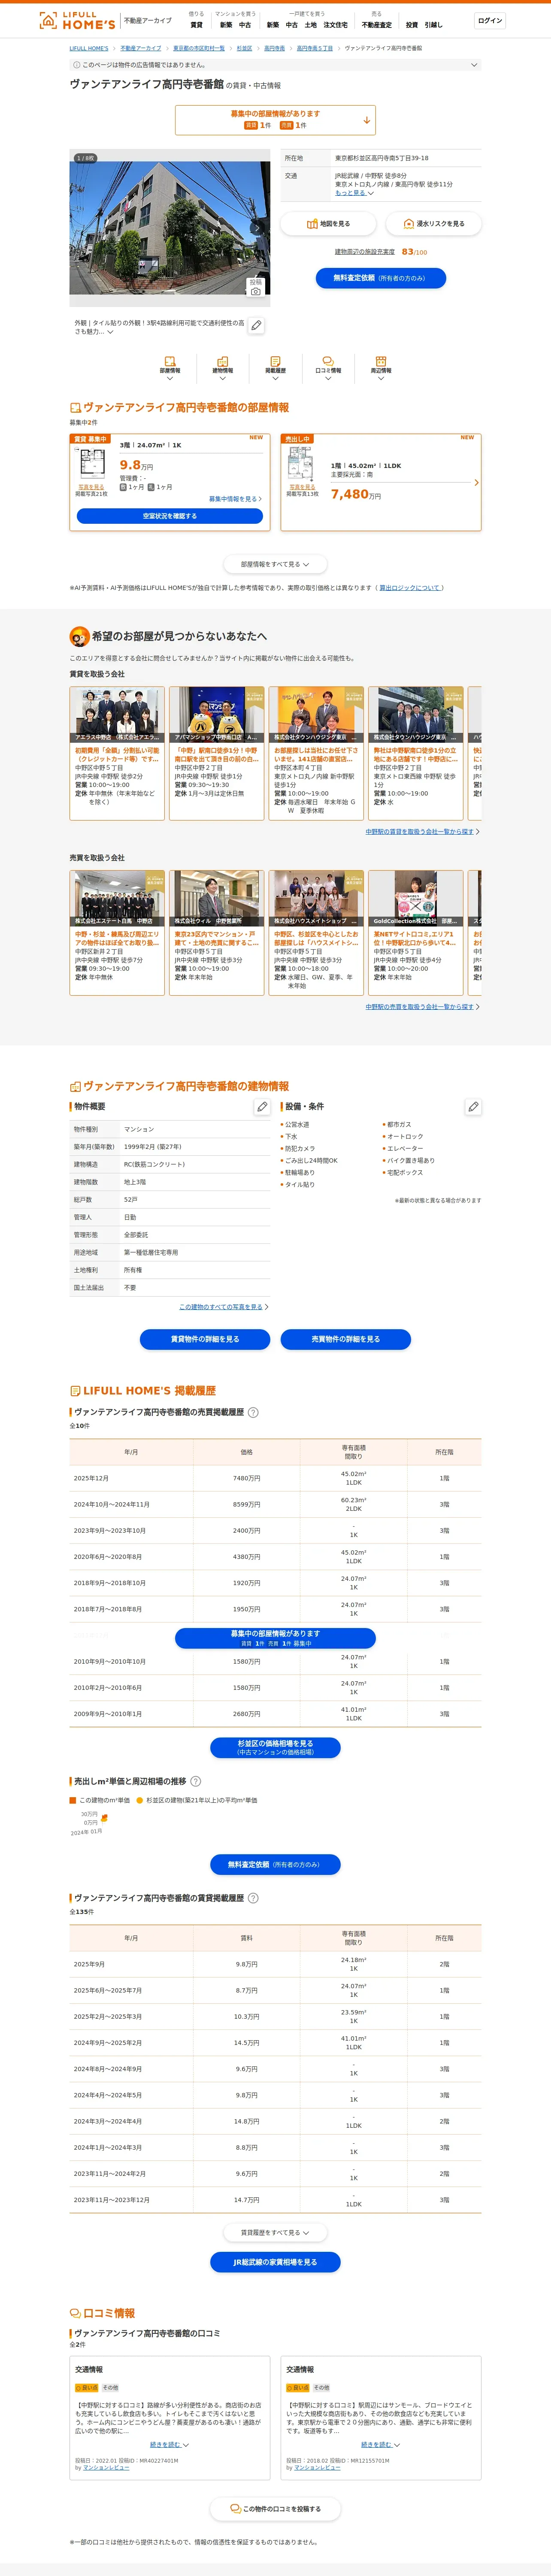
Task: Click 無料査定依頼 button near the photo
Action: pyautogui.click(x=380, y=278)
